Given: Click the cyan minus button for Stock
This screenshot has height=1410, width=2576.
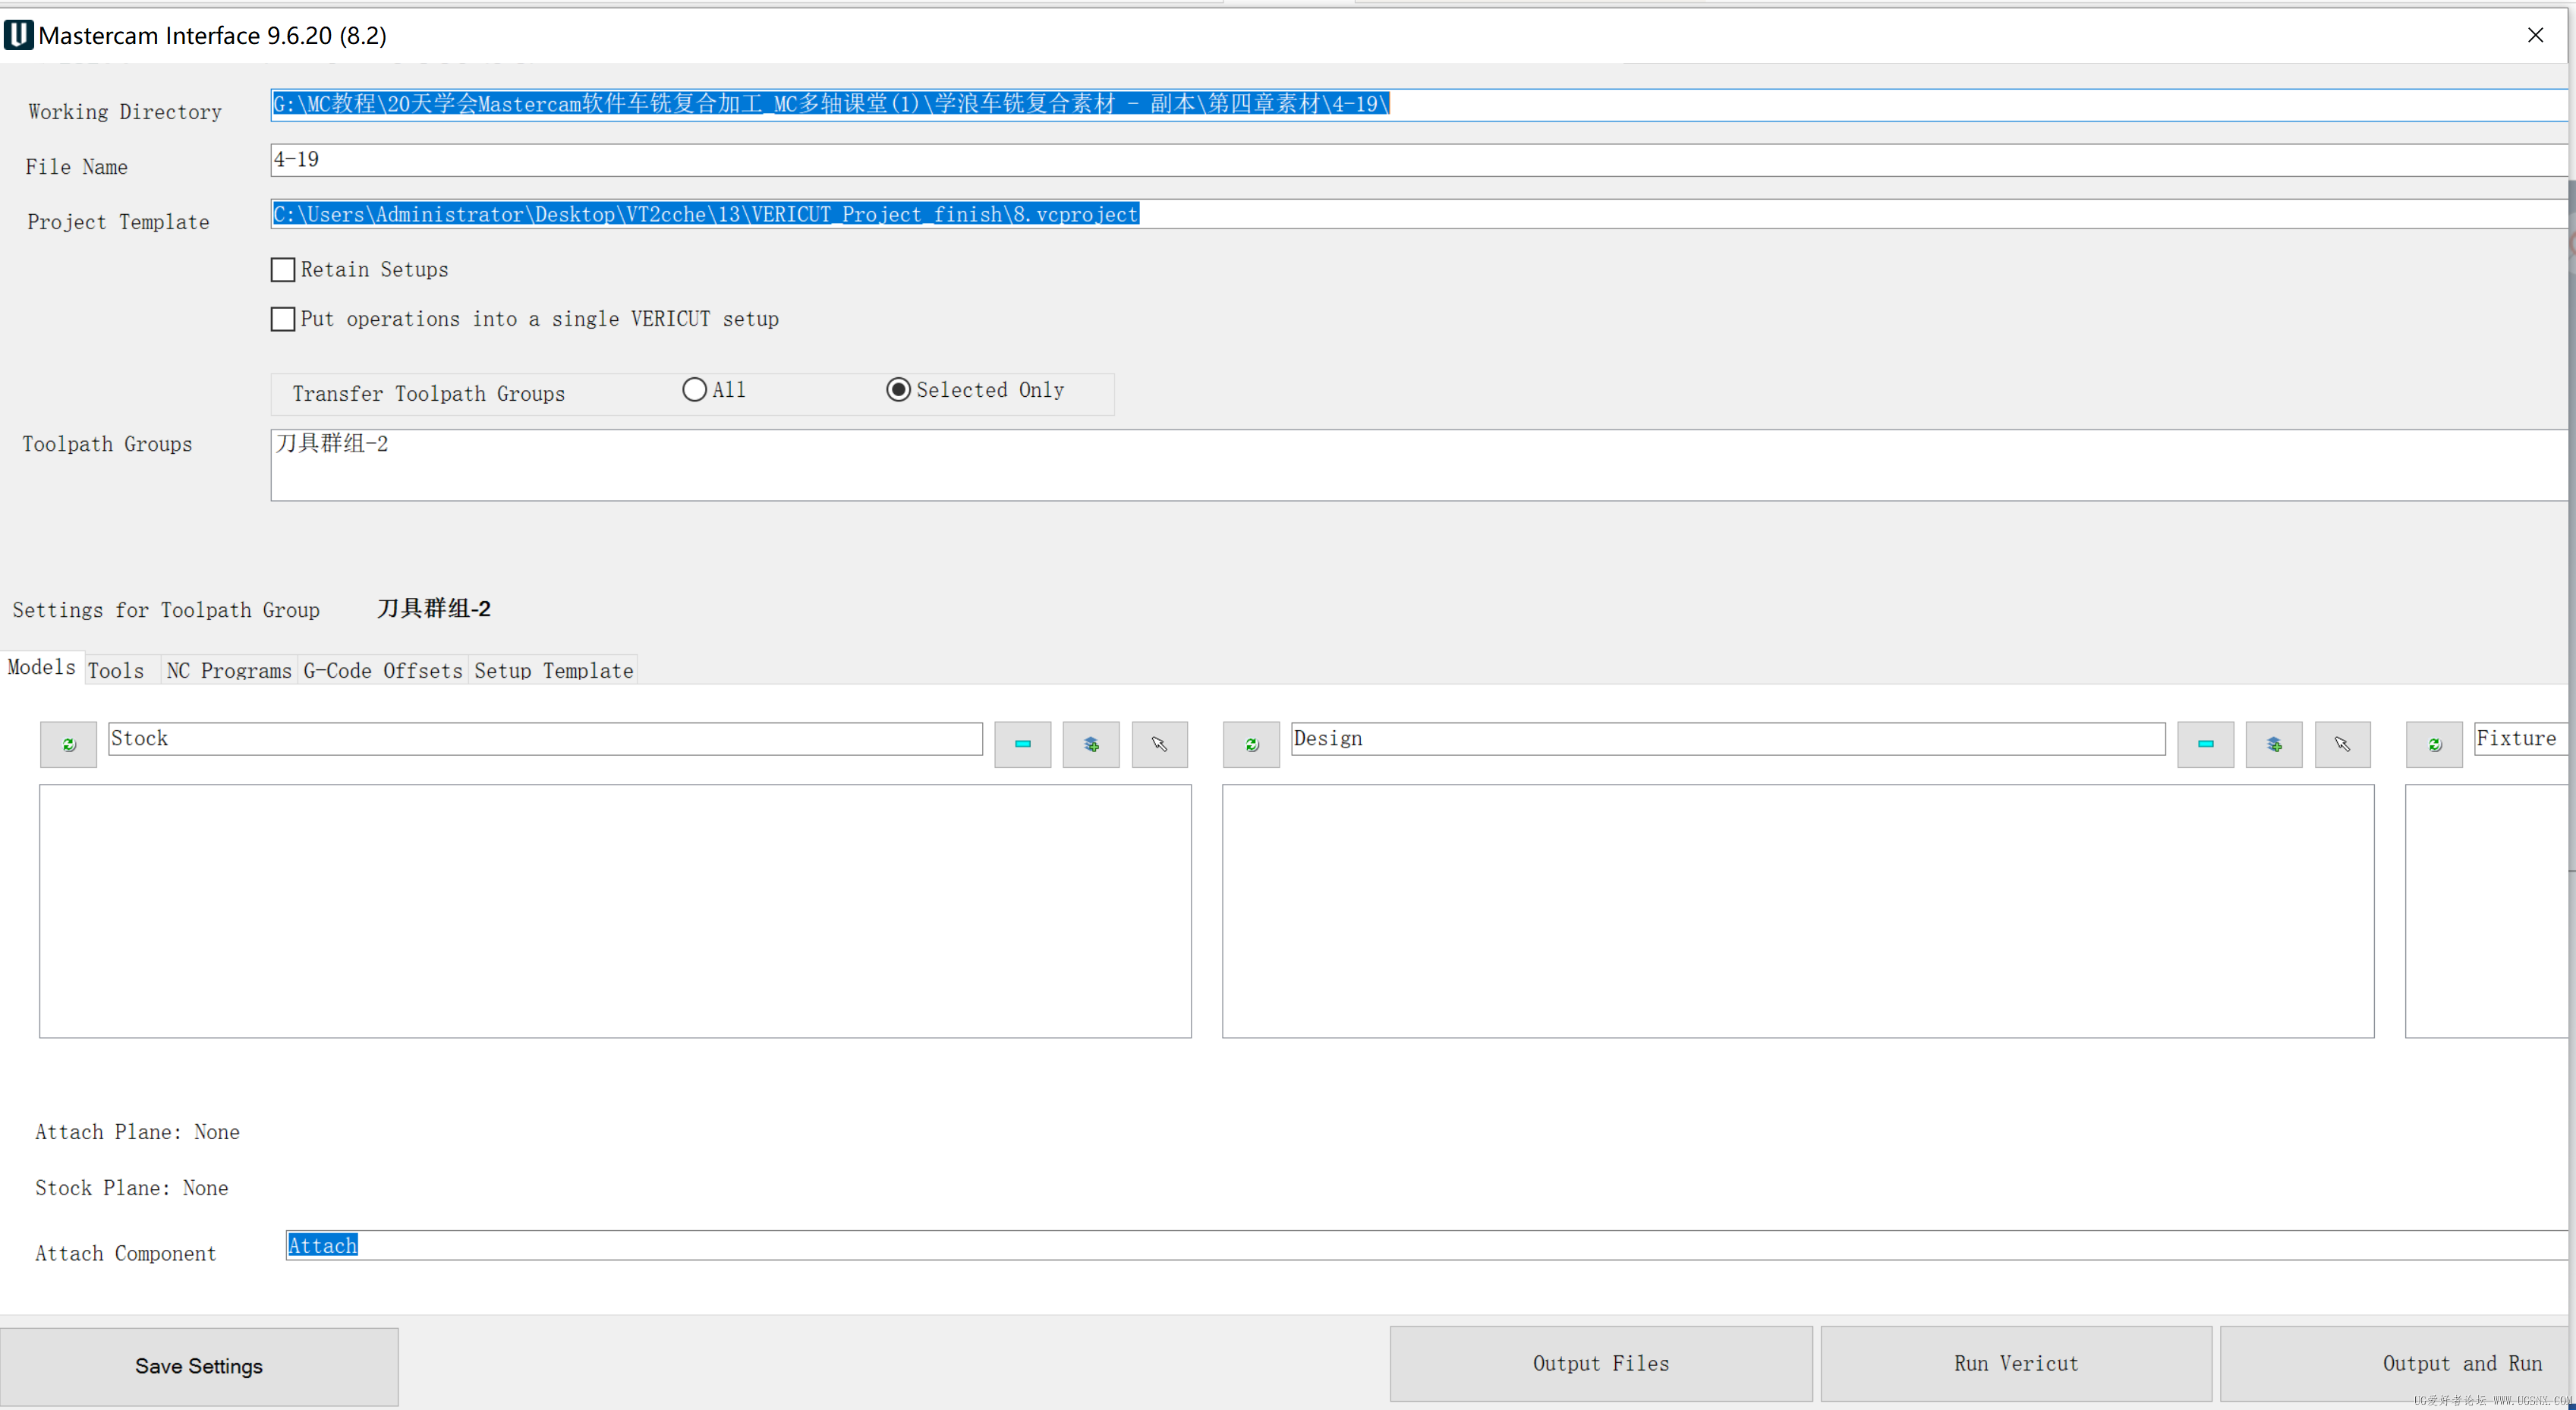Looking at the screenshot, I should point(1022,744).
